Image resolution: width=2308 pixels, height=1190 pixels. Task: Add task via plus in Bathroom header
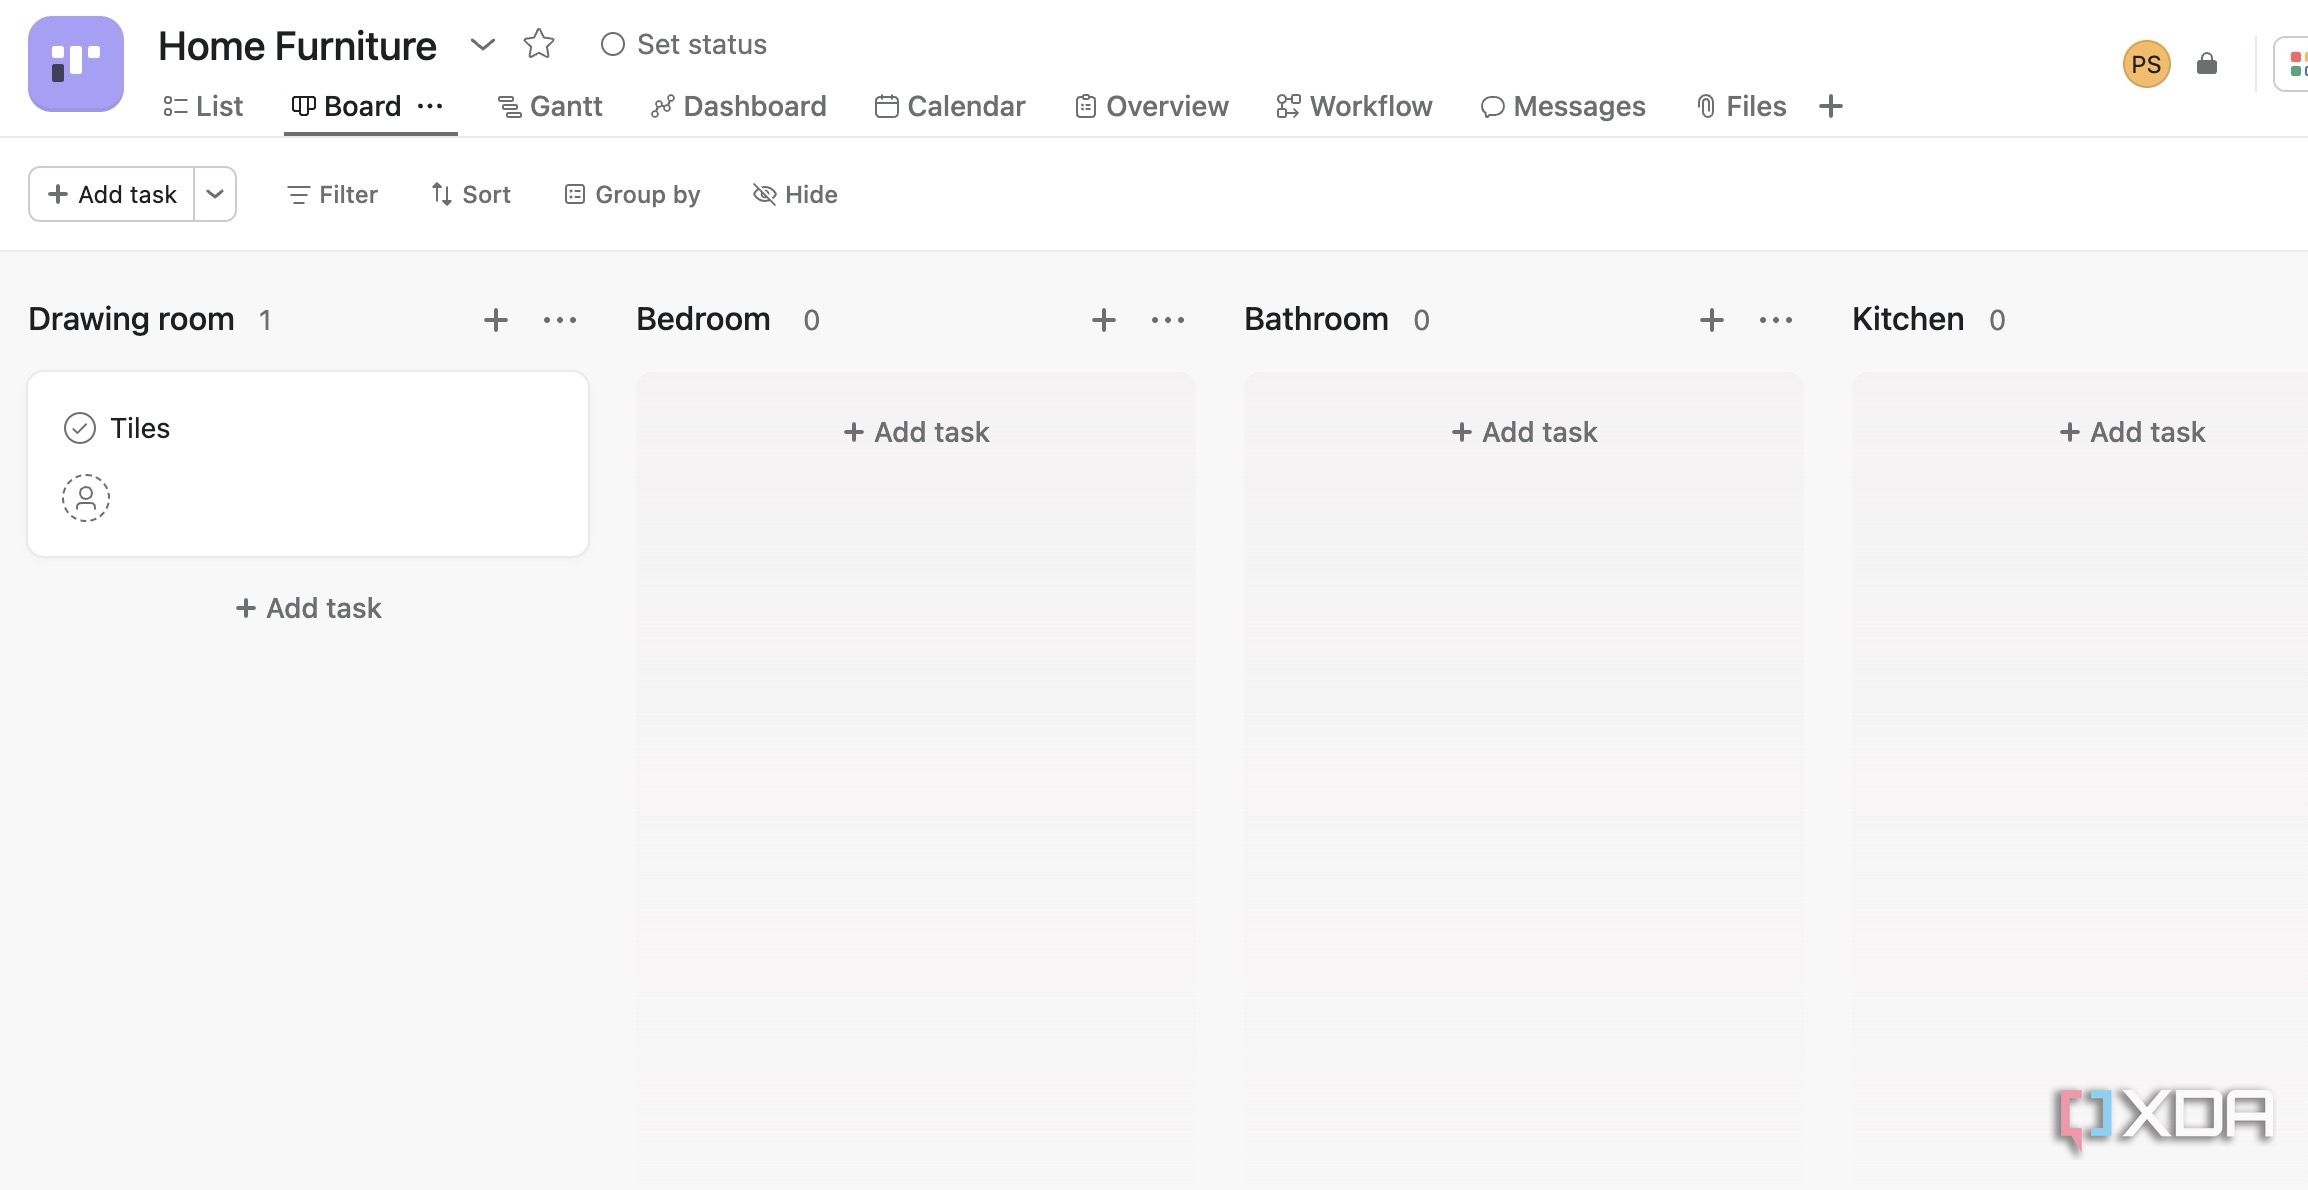[1712, 320]
